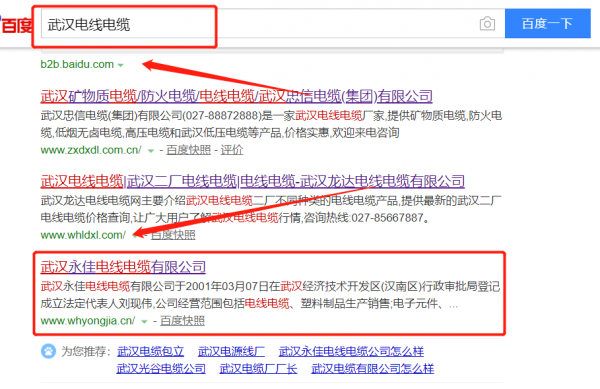Screen dimensions: 600x389
Task: Select recommended search 武汉电源线厂
Action: (x=232, y=351)
